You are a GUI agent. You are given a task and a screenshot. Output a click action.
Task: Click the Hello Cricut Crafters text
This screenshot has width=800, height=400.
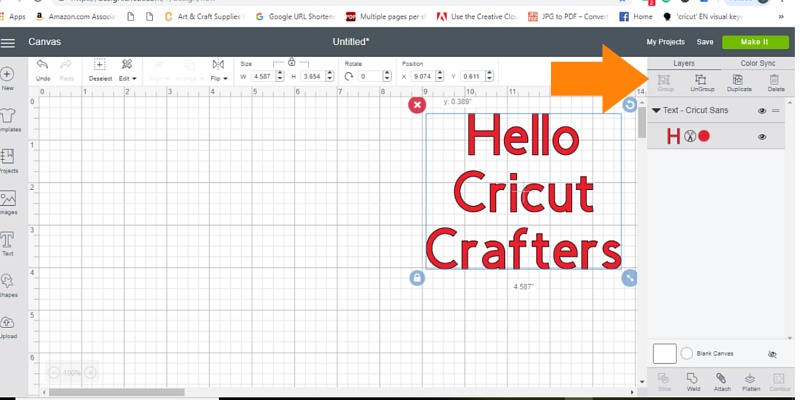pos(524,191)
